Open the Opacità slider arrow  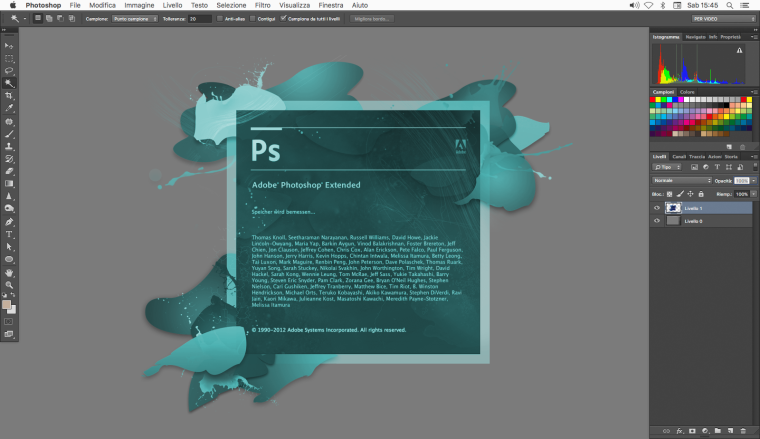tap(754, 180)
